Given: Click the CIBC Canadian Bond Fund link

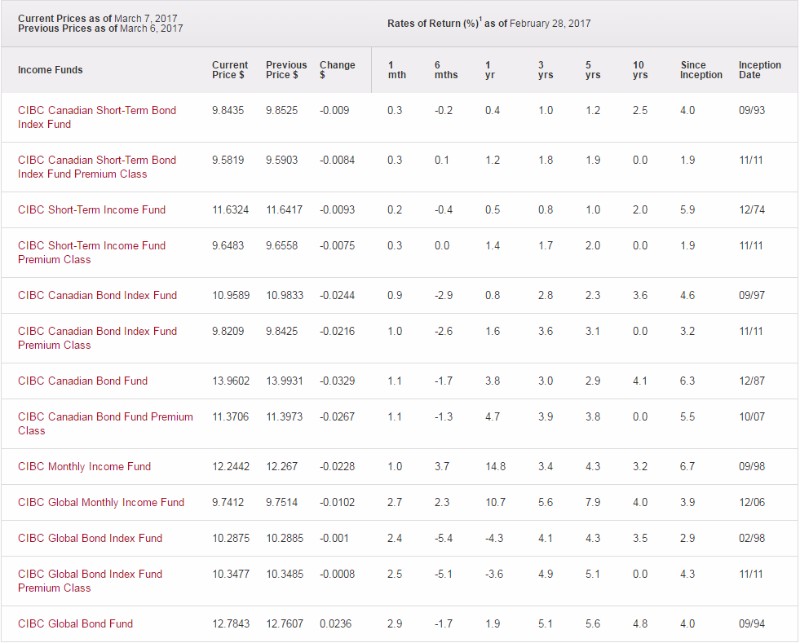Looking at the screenshot, I should tap(83, 381).
